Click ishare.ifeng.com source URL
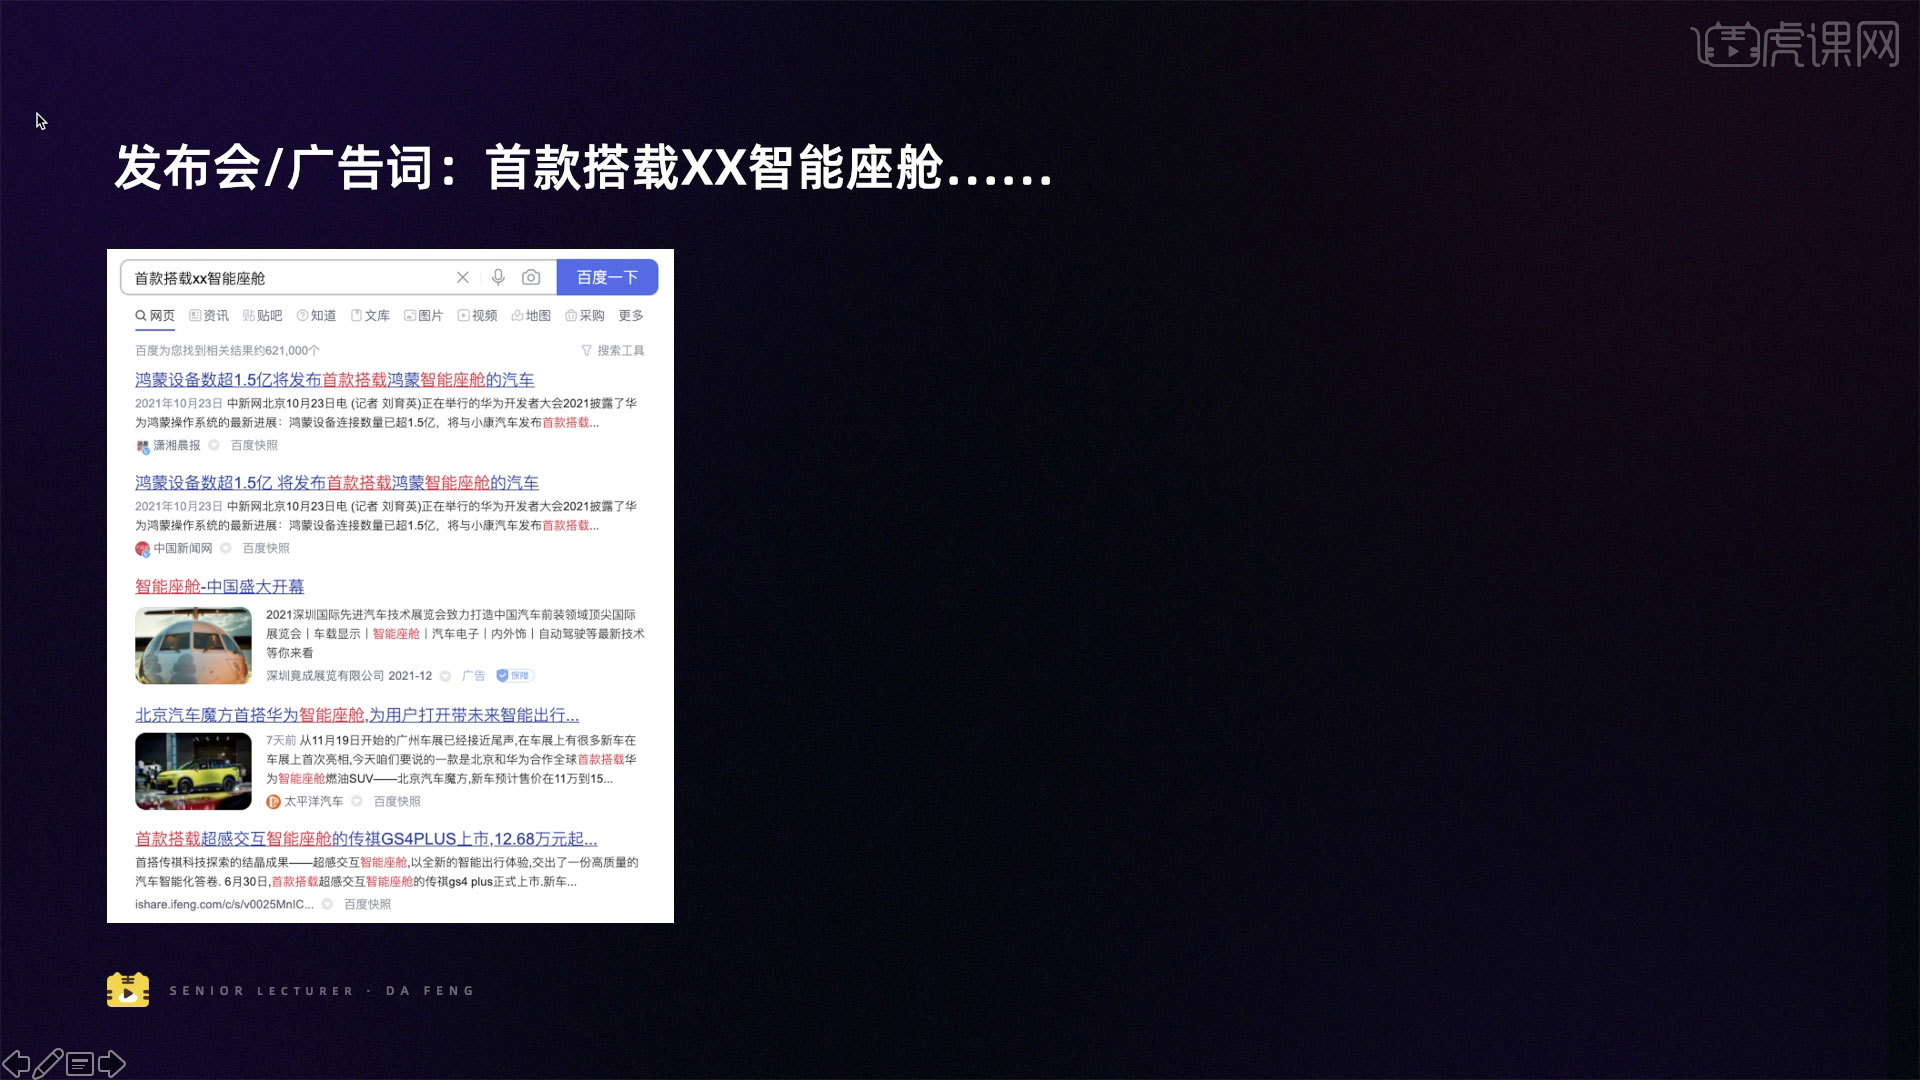This screenshot has width=1920, height=1080. tap(225, 905)
